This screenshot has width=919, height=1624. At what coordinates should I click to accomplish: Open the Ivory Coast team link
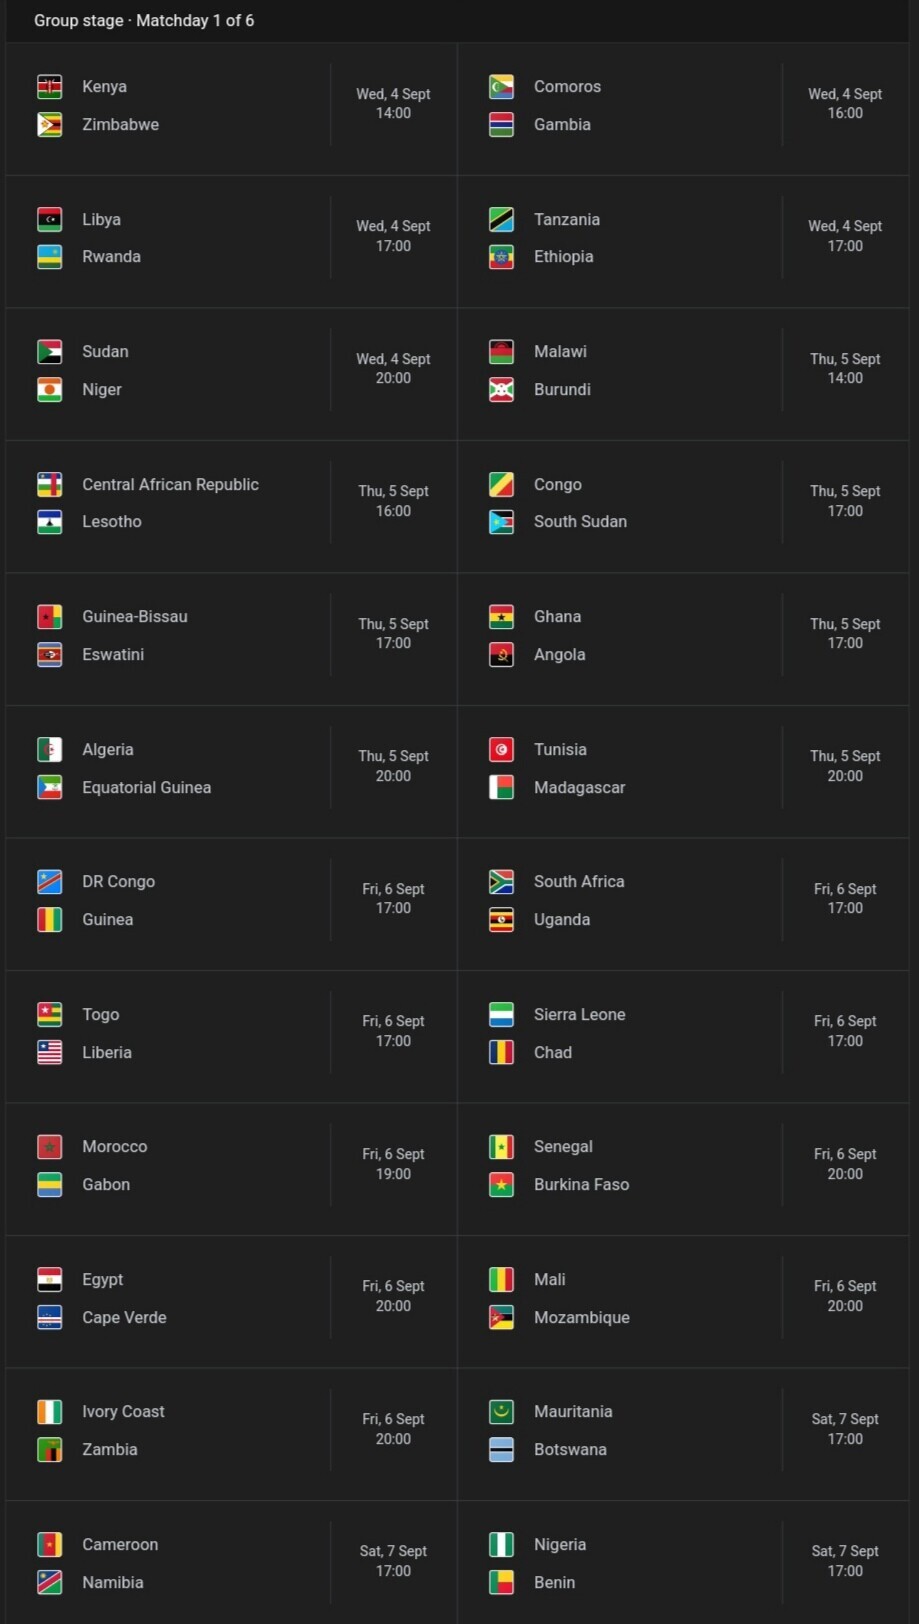(x=123, y=1411)
